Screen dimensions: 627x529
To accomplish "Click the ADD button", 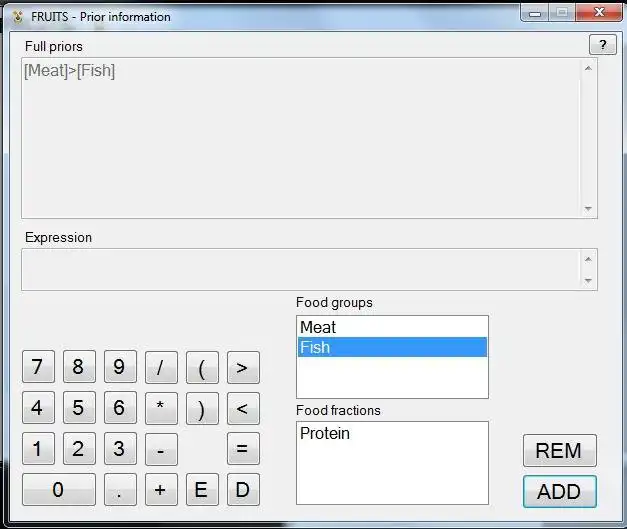I will coord(559,491).
